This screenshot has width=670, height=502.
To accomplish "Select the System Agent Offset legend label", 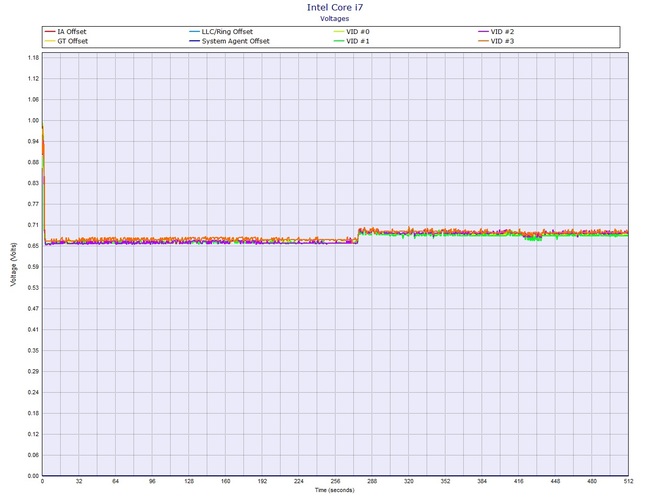I will point(235,41).
